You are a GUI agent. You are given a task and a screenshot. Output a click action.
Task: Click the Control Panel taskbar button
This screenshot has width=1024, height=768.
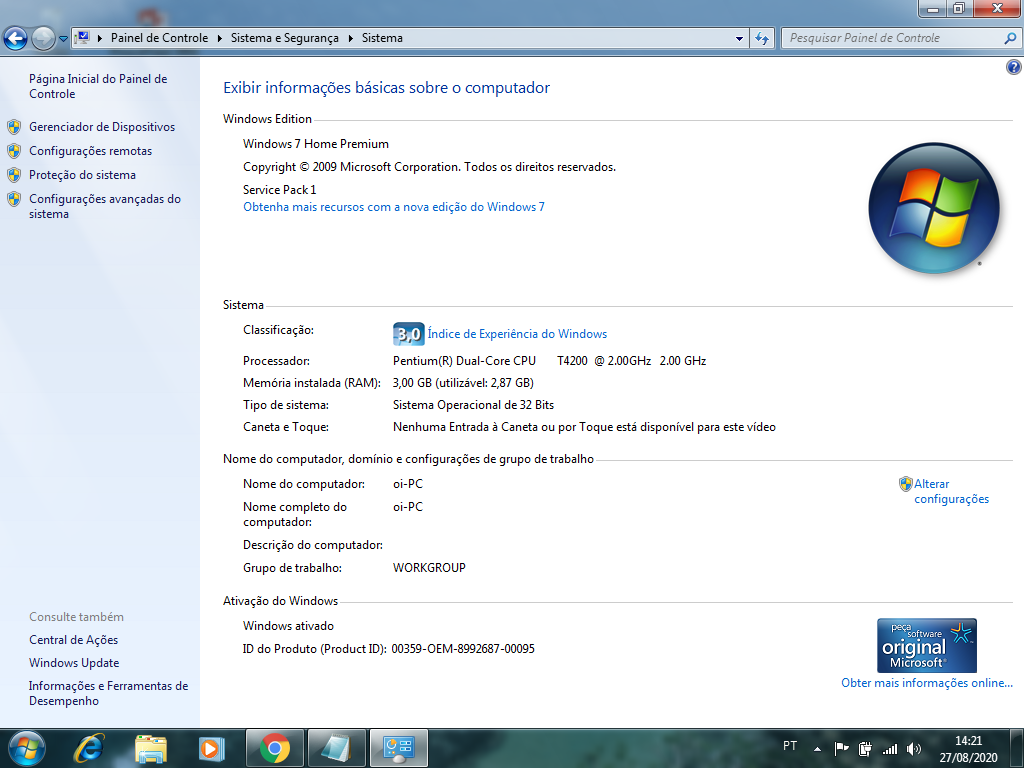tap(399, 748)
